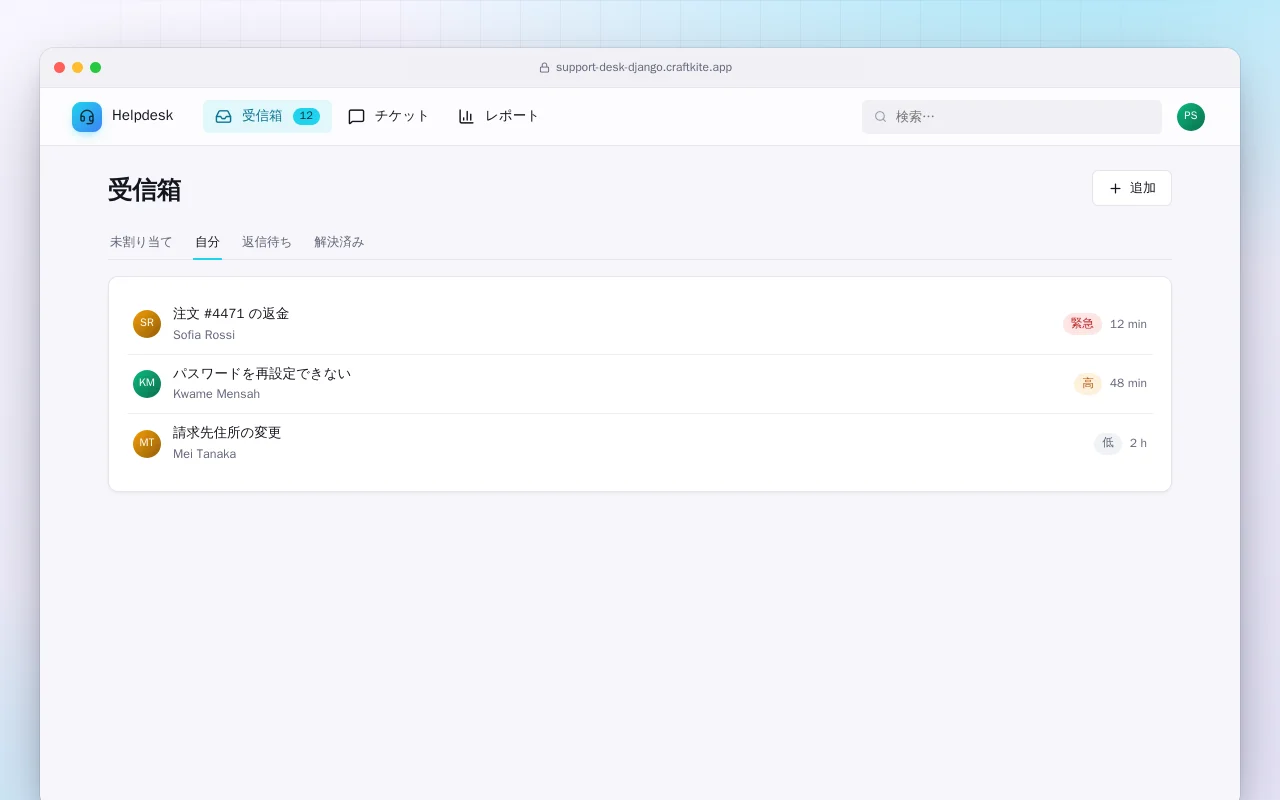Open the PS user avatar menu
Screen dimensions: 1280x800
[1191, 117]
